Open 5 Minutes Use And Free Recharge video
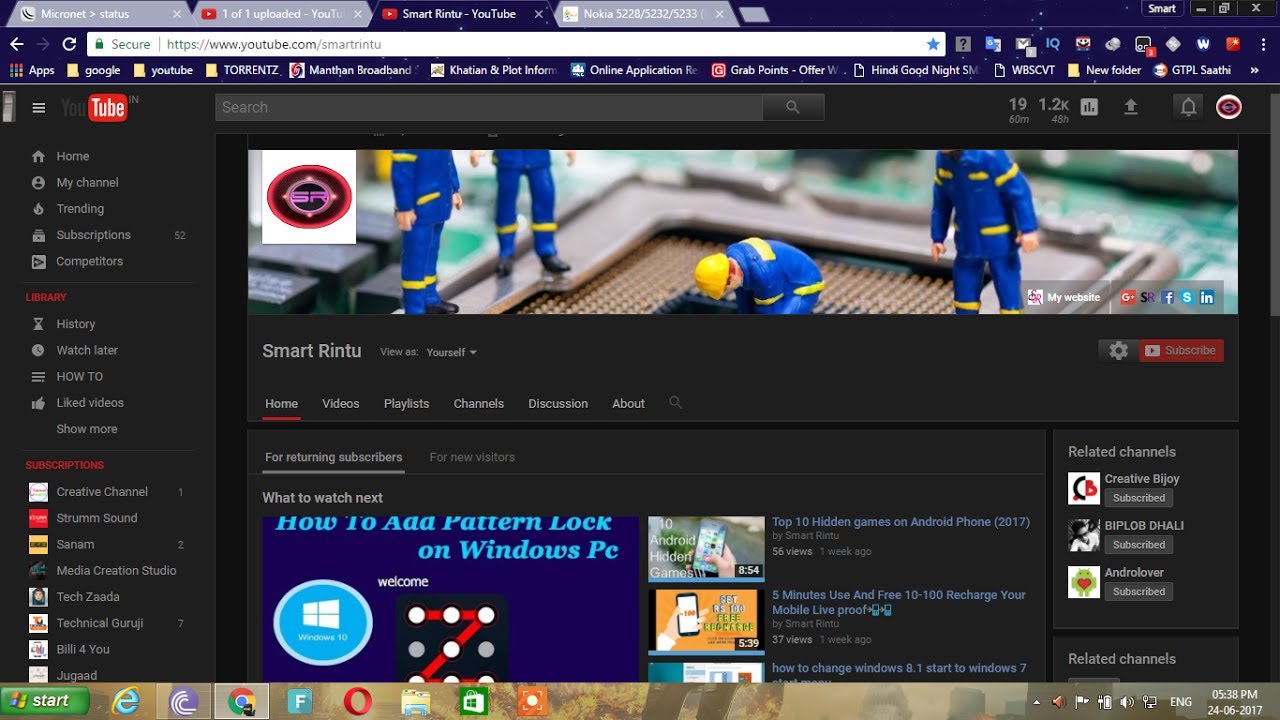Image resolution: width=1280 pixels, height=720 pixels. click(x=898, y=602)
